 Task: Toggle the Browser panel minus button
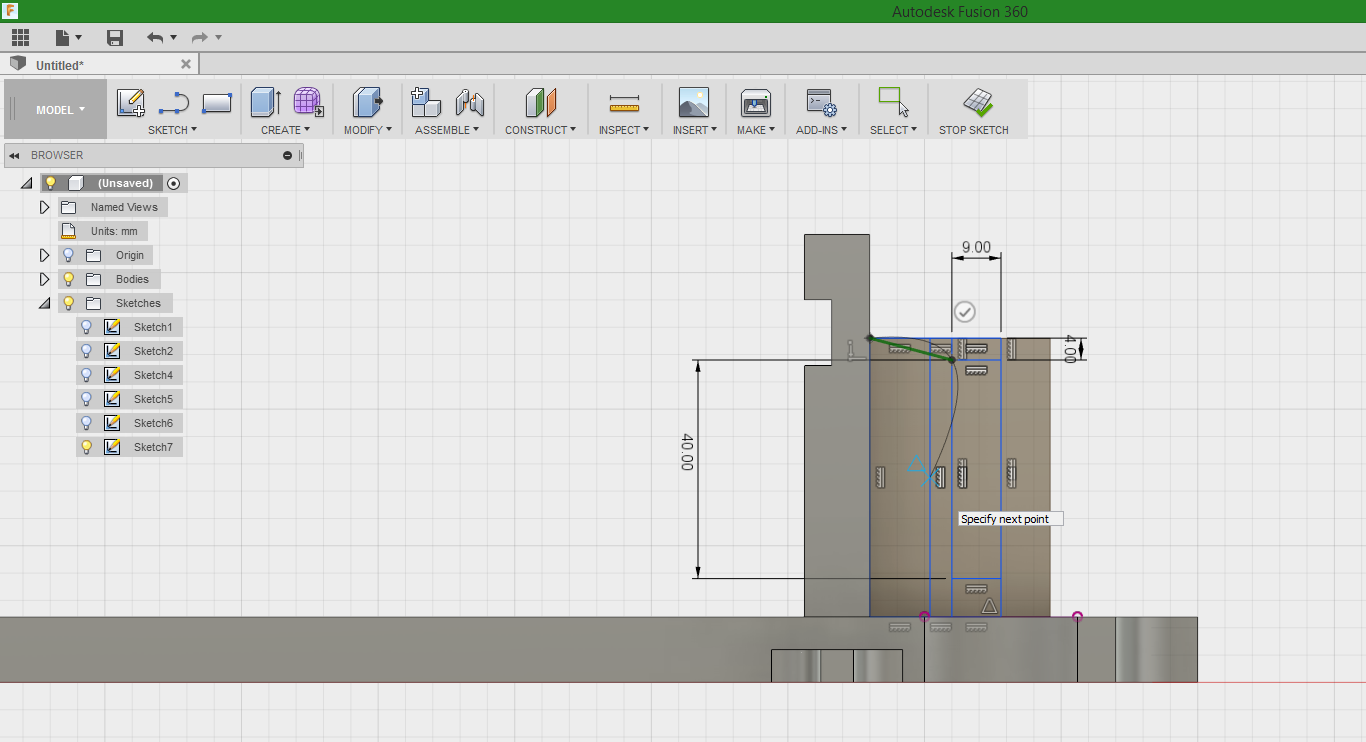point(288,155)
